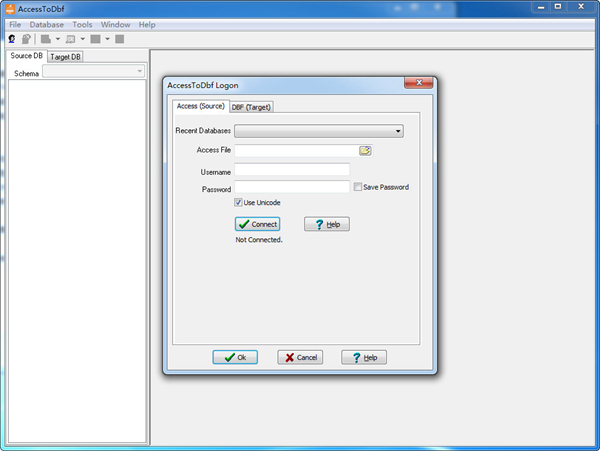Viewport: 600px width, 451px height.
Task: Click the disabled logoff icon in toolbar
Action: click(x=26, y=39)
